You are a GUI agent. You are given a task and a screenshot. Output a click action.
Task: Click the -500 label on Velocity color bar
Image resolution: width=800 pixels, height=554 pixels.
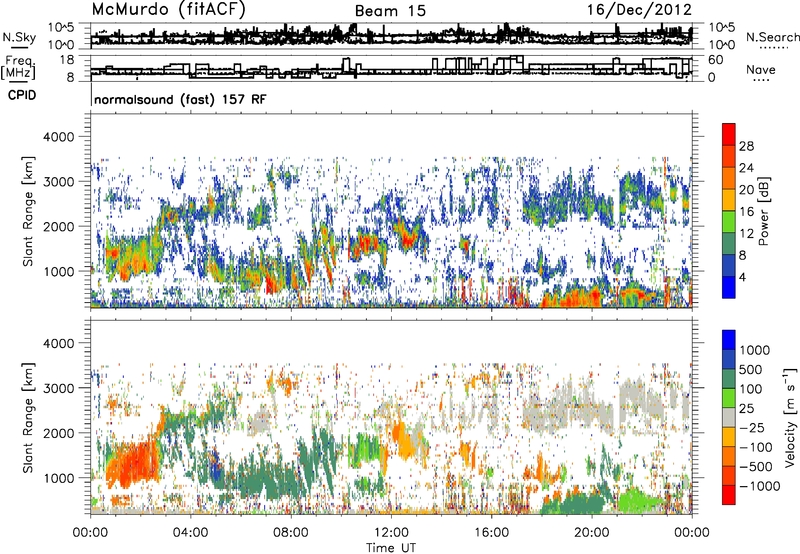click(756, 467)
